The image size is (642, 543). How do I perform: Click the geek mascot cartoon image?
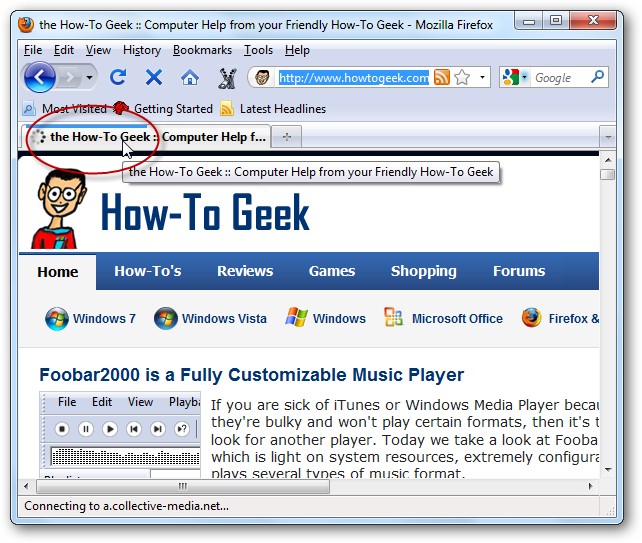(x=58, y=209)
